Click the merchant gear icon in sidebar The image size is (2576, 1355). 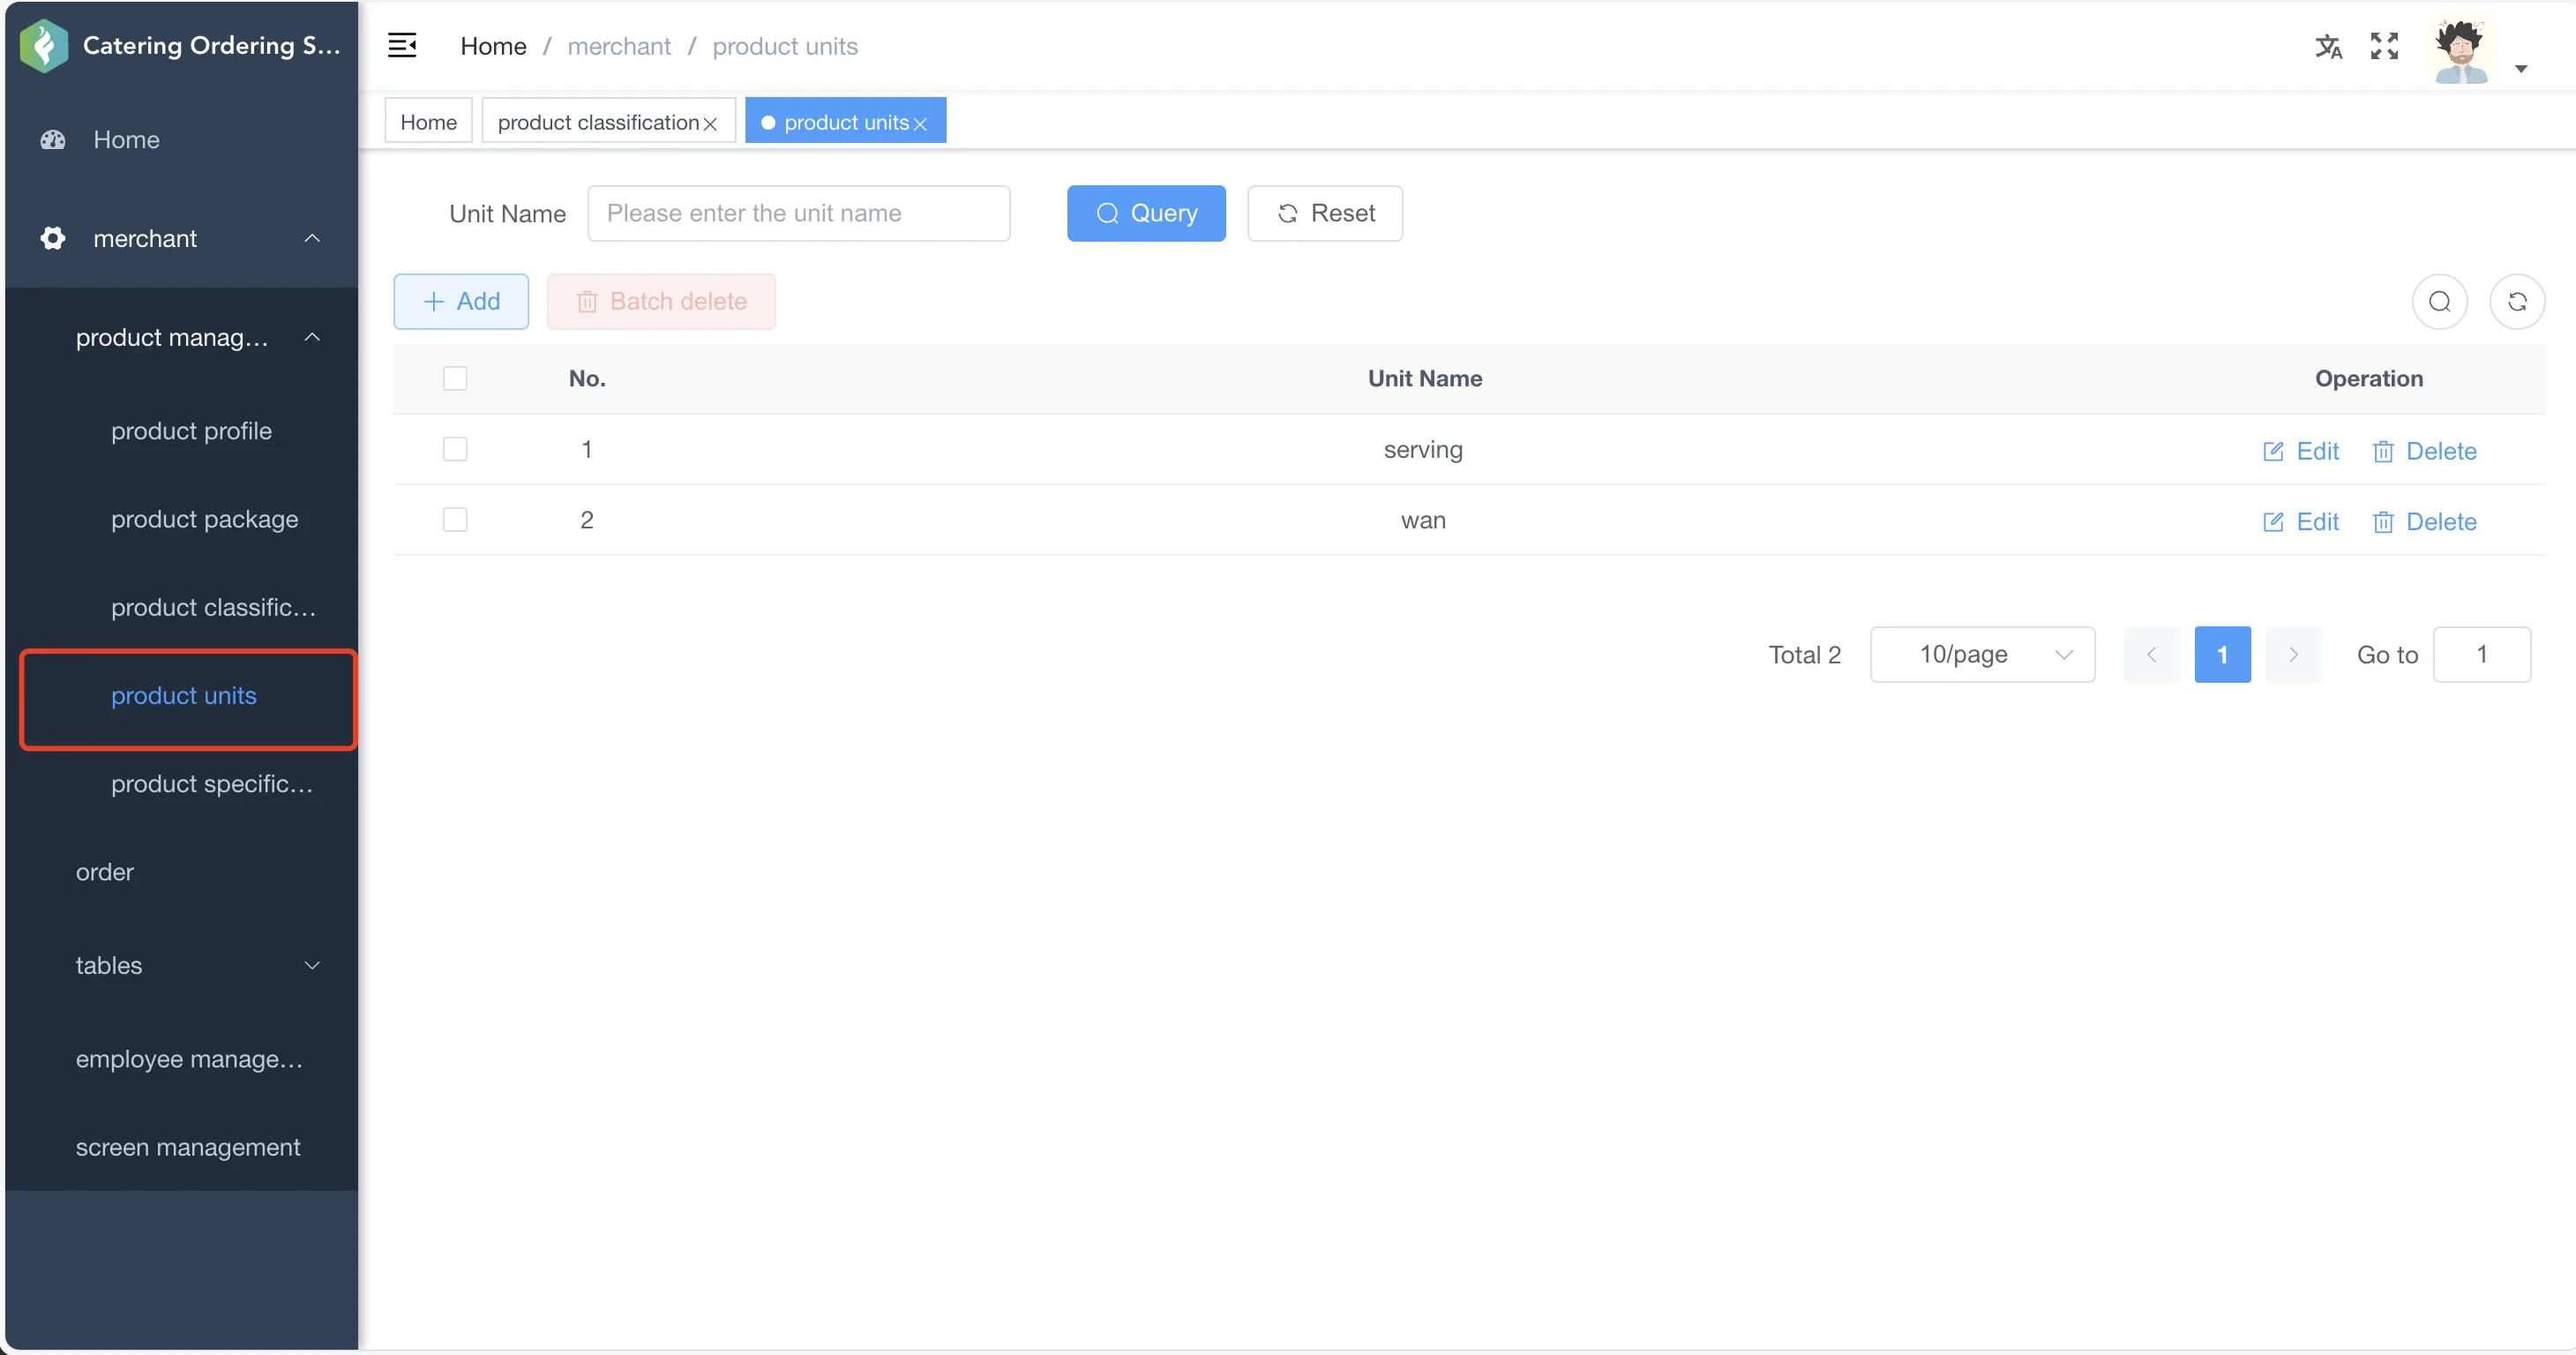pyautogui.click(x=53, y=238)
